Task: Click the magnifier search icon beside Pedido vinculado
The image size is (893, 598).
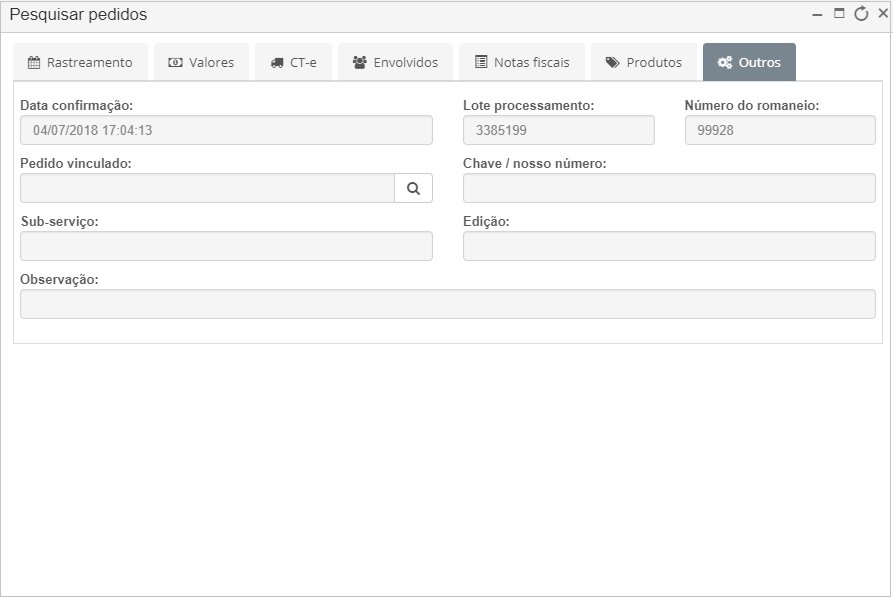Action: [413, 188]
